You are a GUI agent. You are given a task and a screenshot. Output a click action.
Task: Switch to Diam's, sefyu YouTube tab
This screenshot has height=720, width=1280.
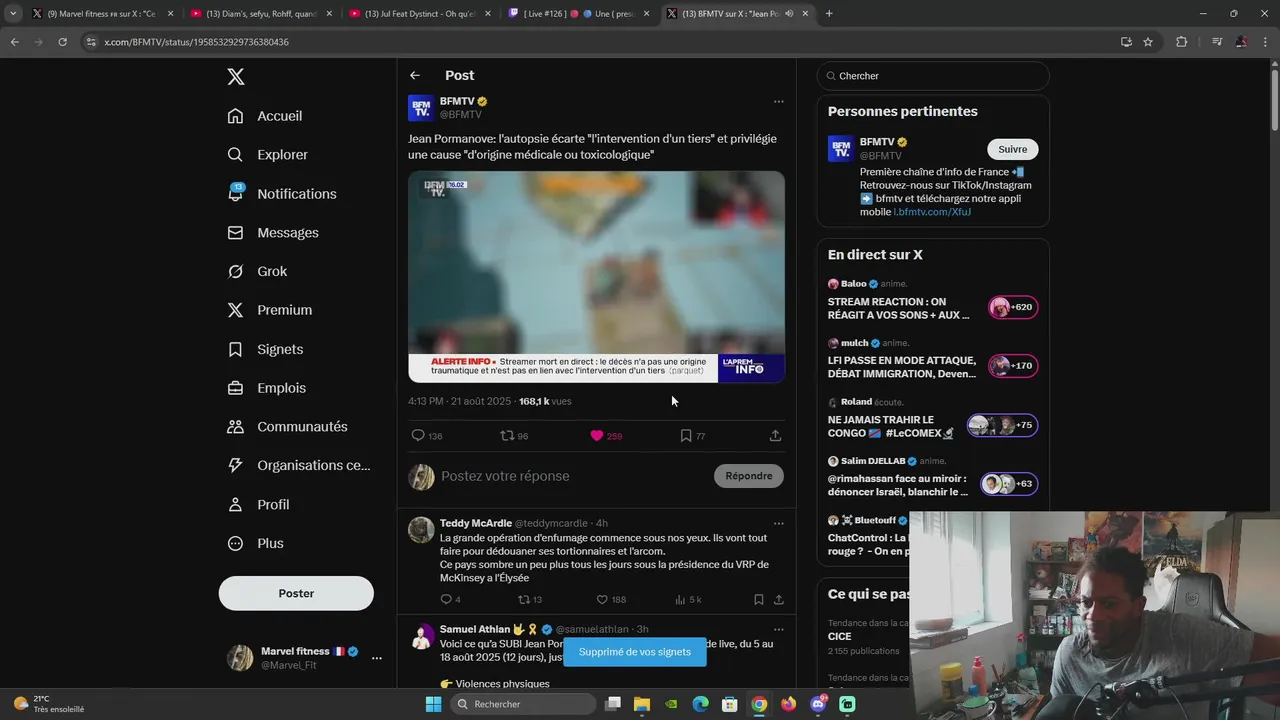[x=260, y=14]
